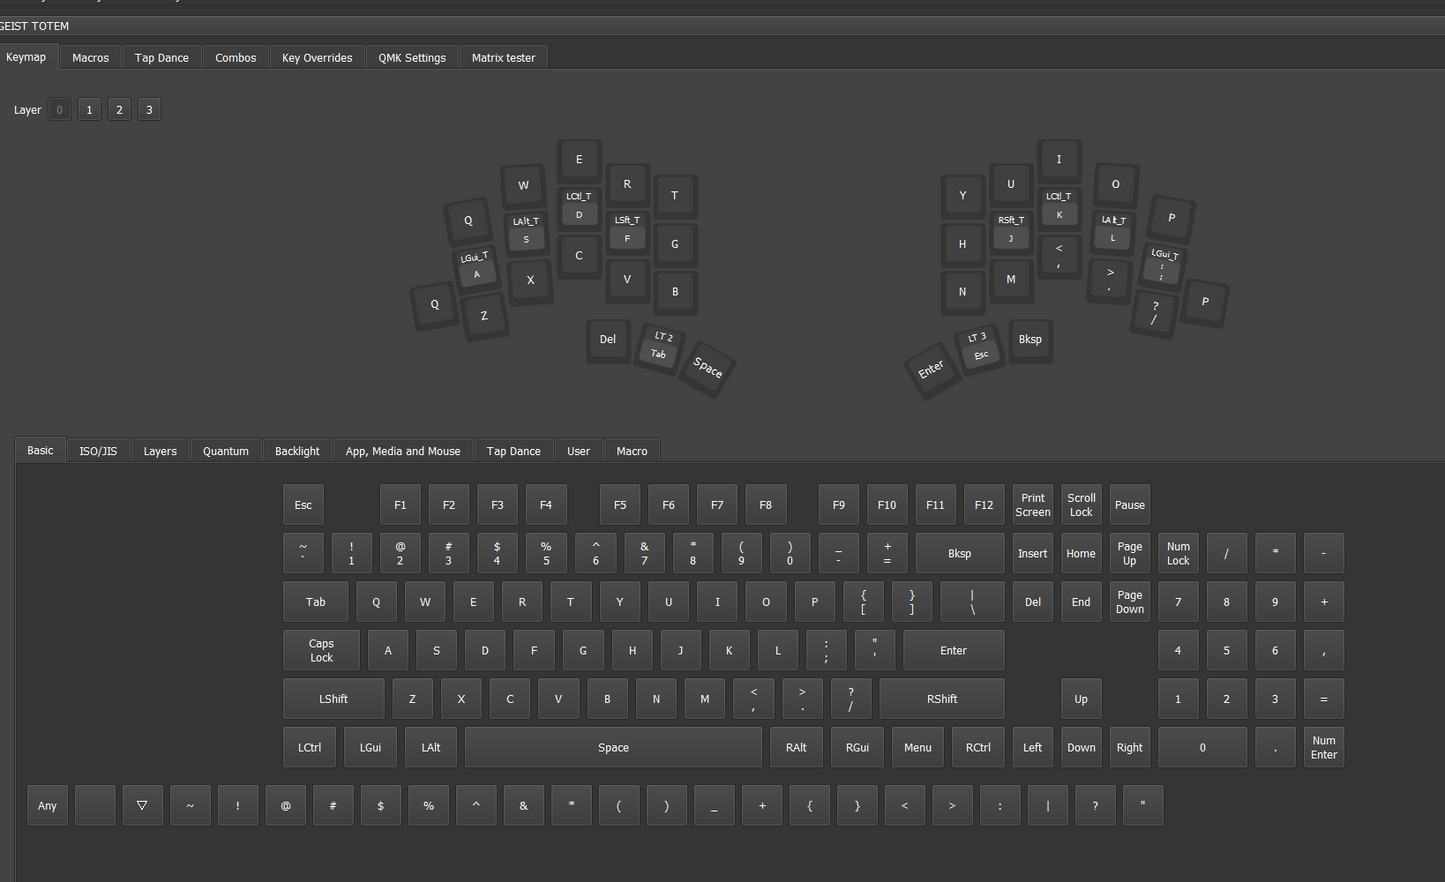Image resolution: width=1445 pixels, height=882 pixels.
Task: Click the Enter key on right thumb cluster
Action: coord(932,368)
